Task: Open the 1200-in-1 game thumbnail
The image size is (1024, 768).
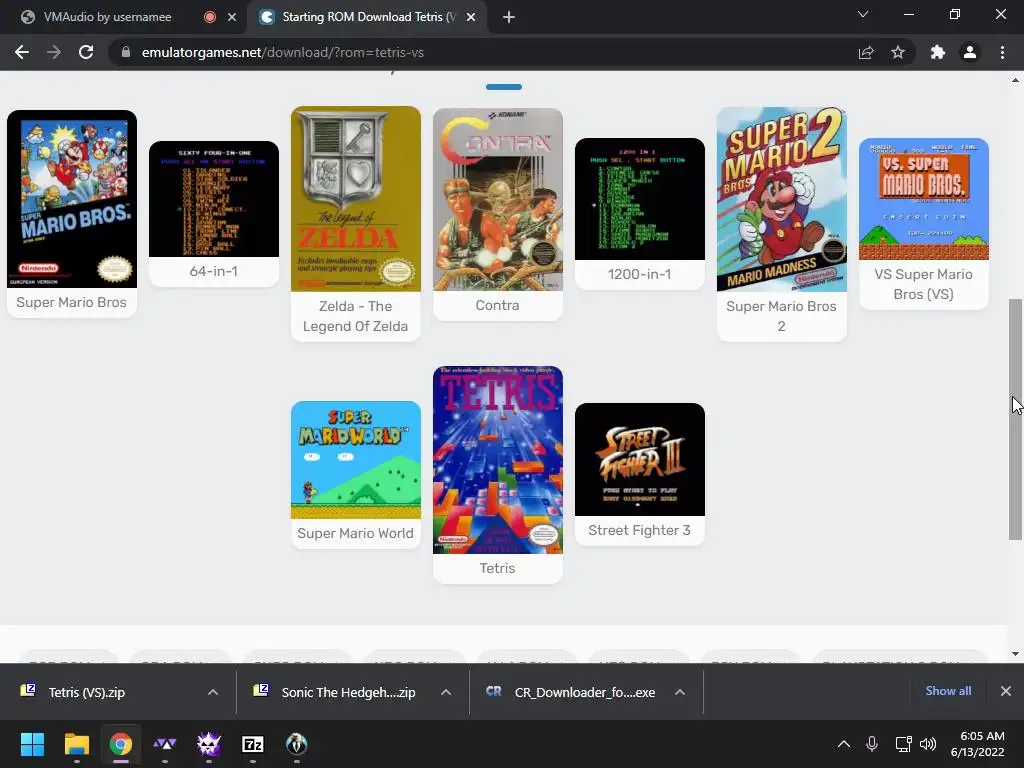Action: [640, 199]
